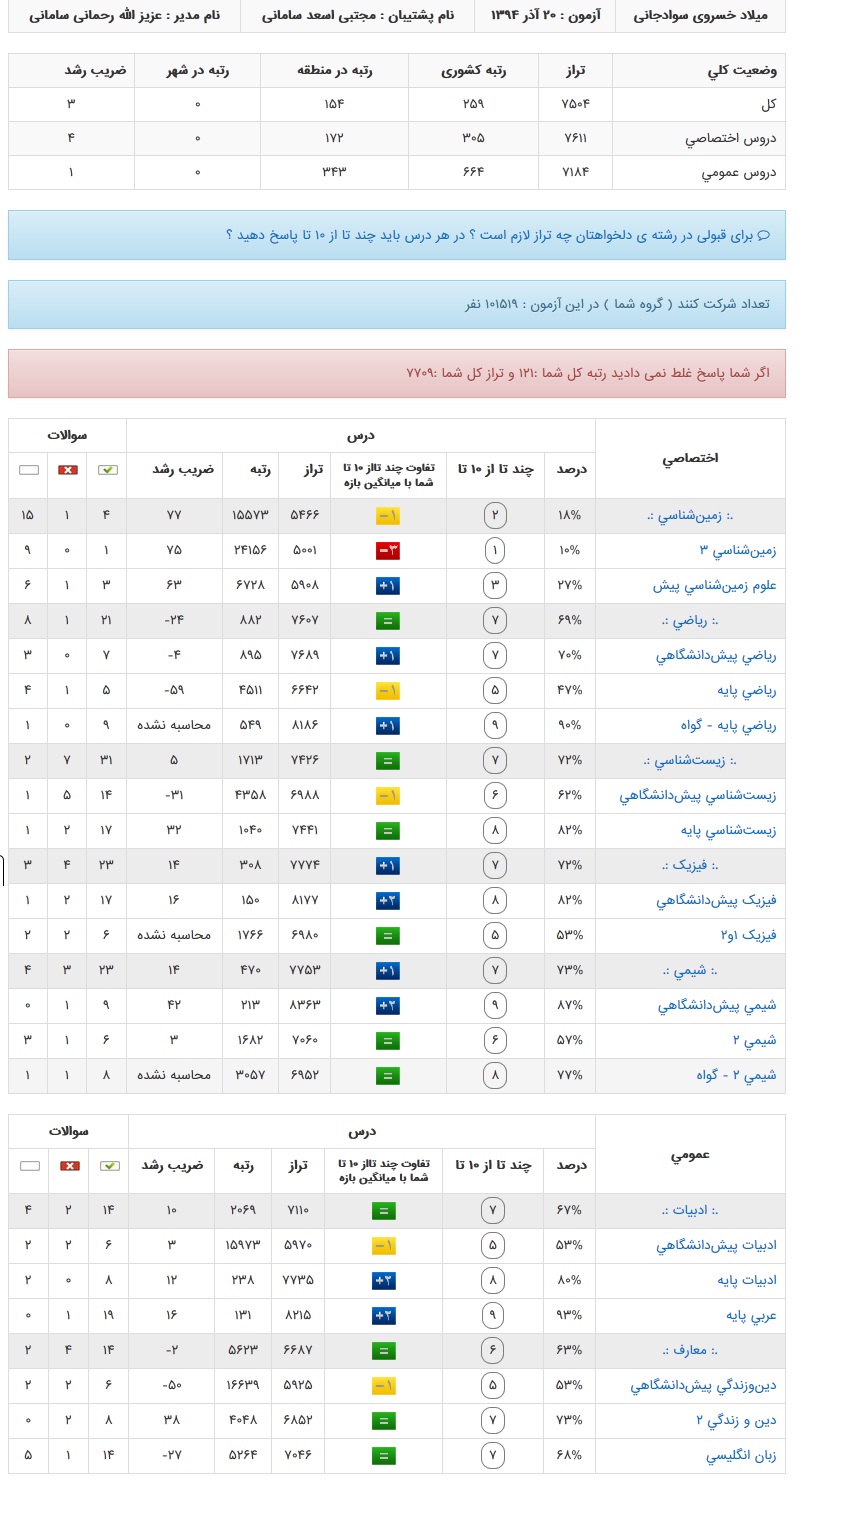
Task: Click the blue +2 badge for عربي پايه
Action: click(384, 1315)
